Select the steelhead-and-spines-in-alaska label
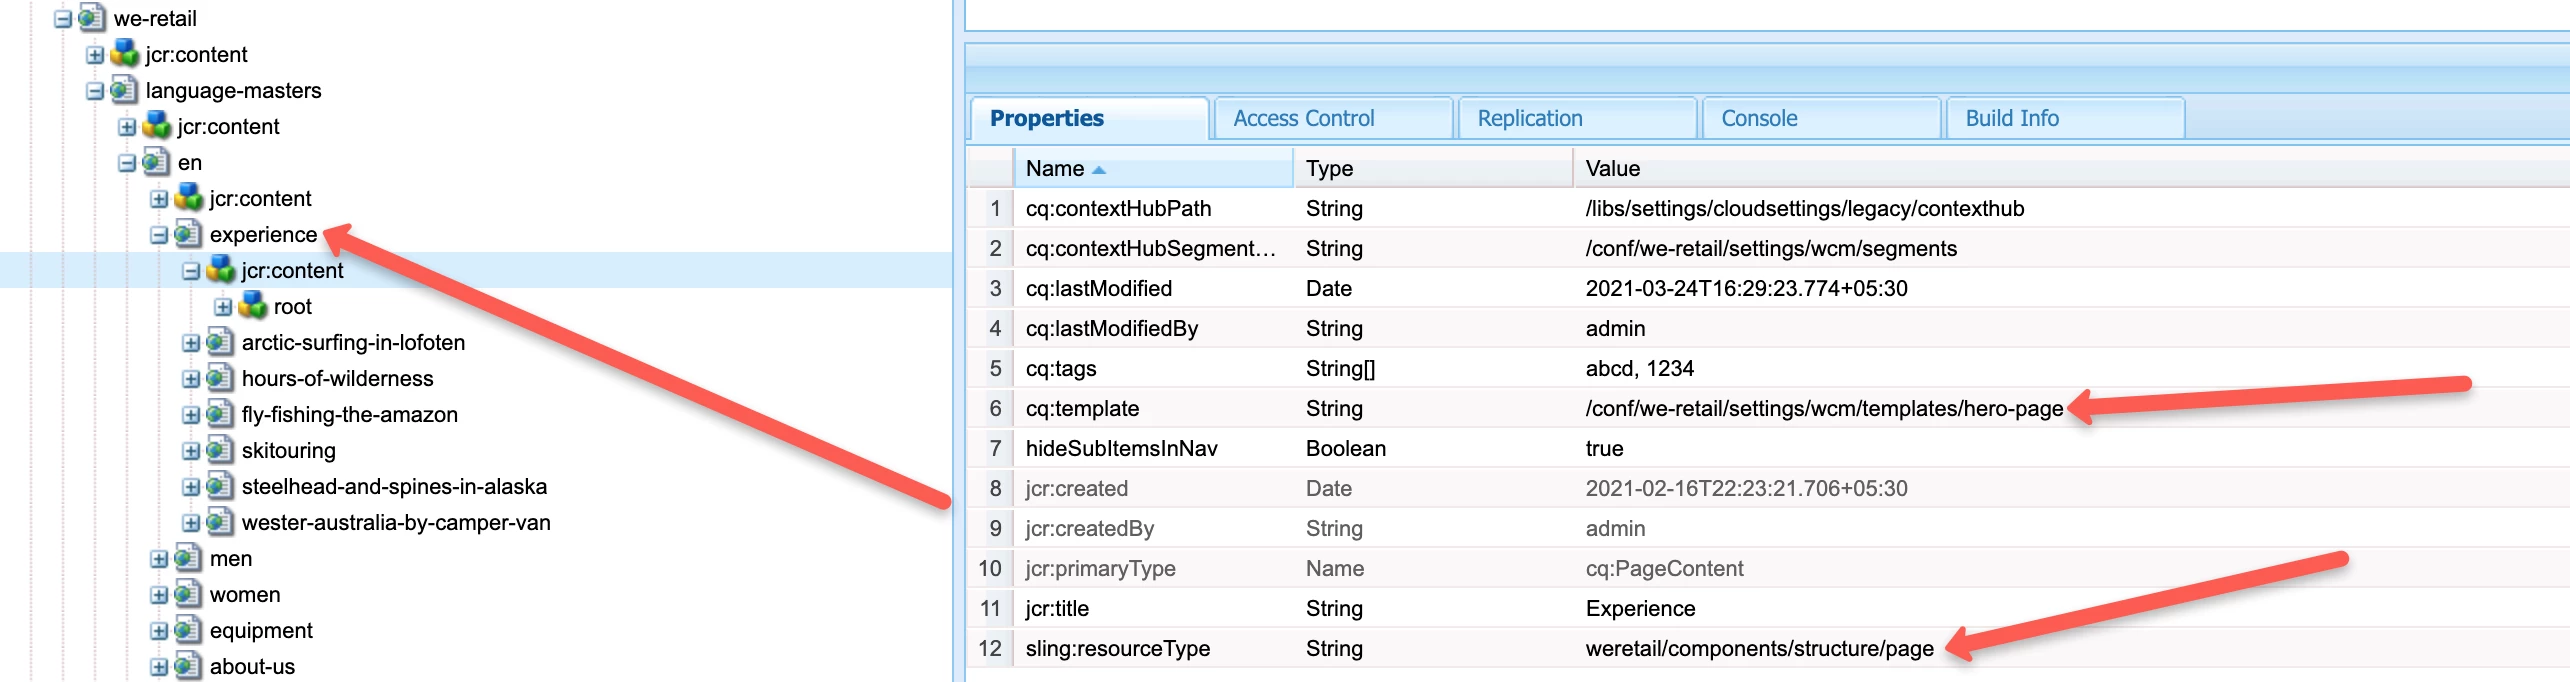Image resolution: width=2570 pixels, height=682 pixels. 394,486
